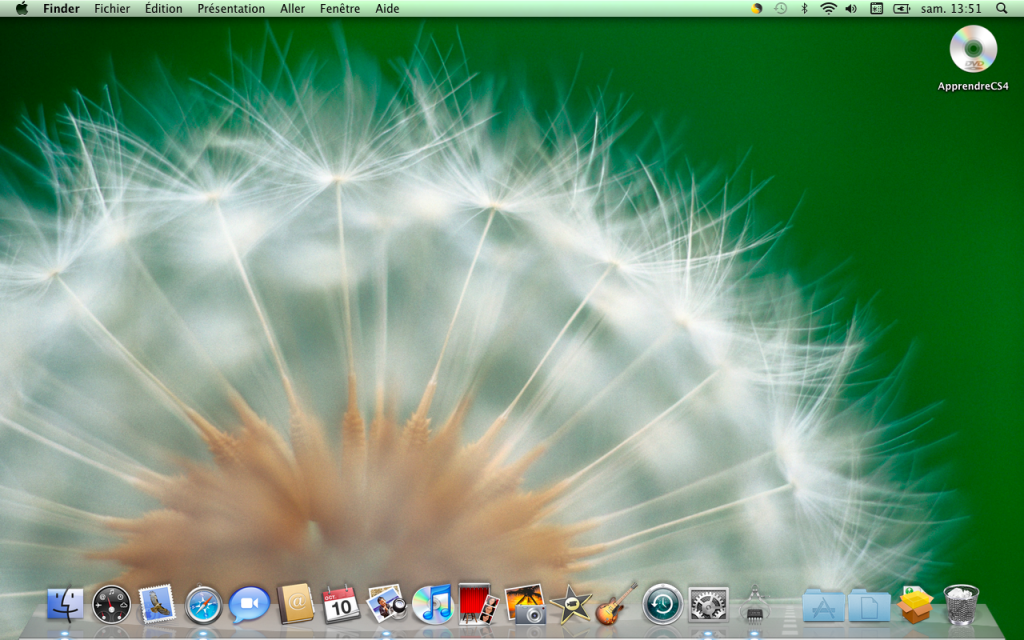Image resolution: width=1024 pixels, height=640 pixels.
Task: Open Spotlight search magnifier
Action: point(1002,8)
